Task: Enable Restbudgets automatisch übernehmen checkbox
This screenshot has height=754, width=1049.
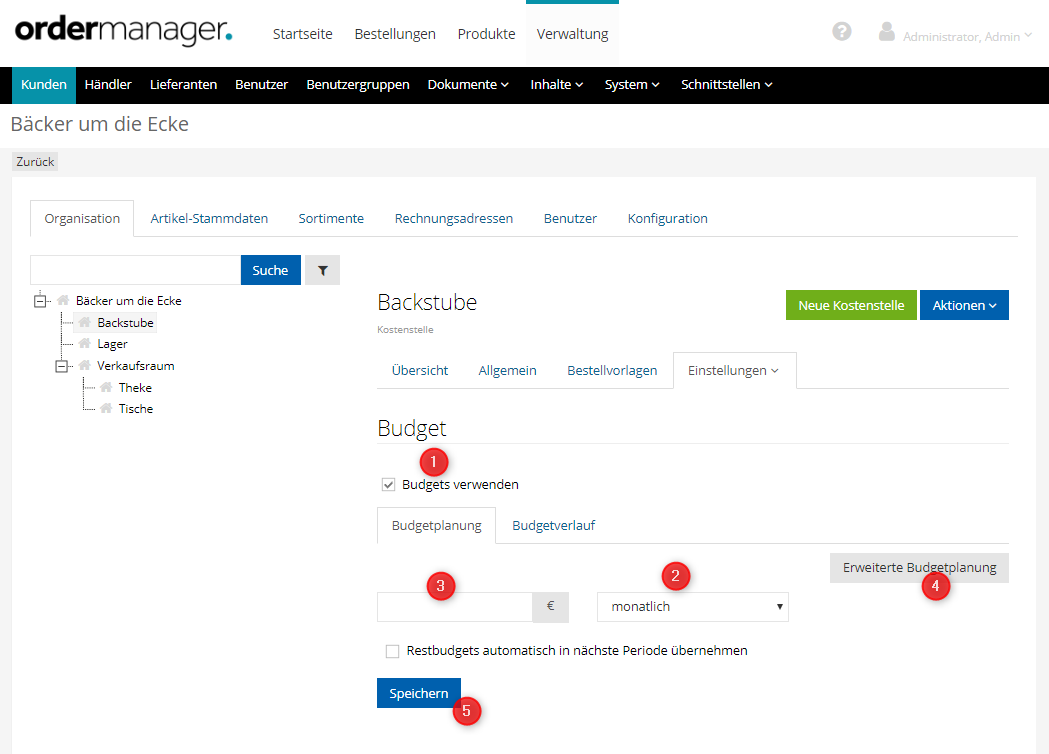Action: click(393, 651)
